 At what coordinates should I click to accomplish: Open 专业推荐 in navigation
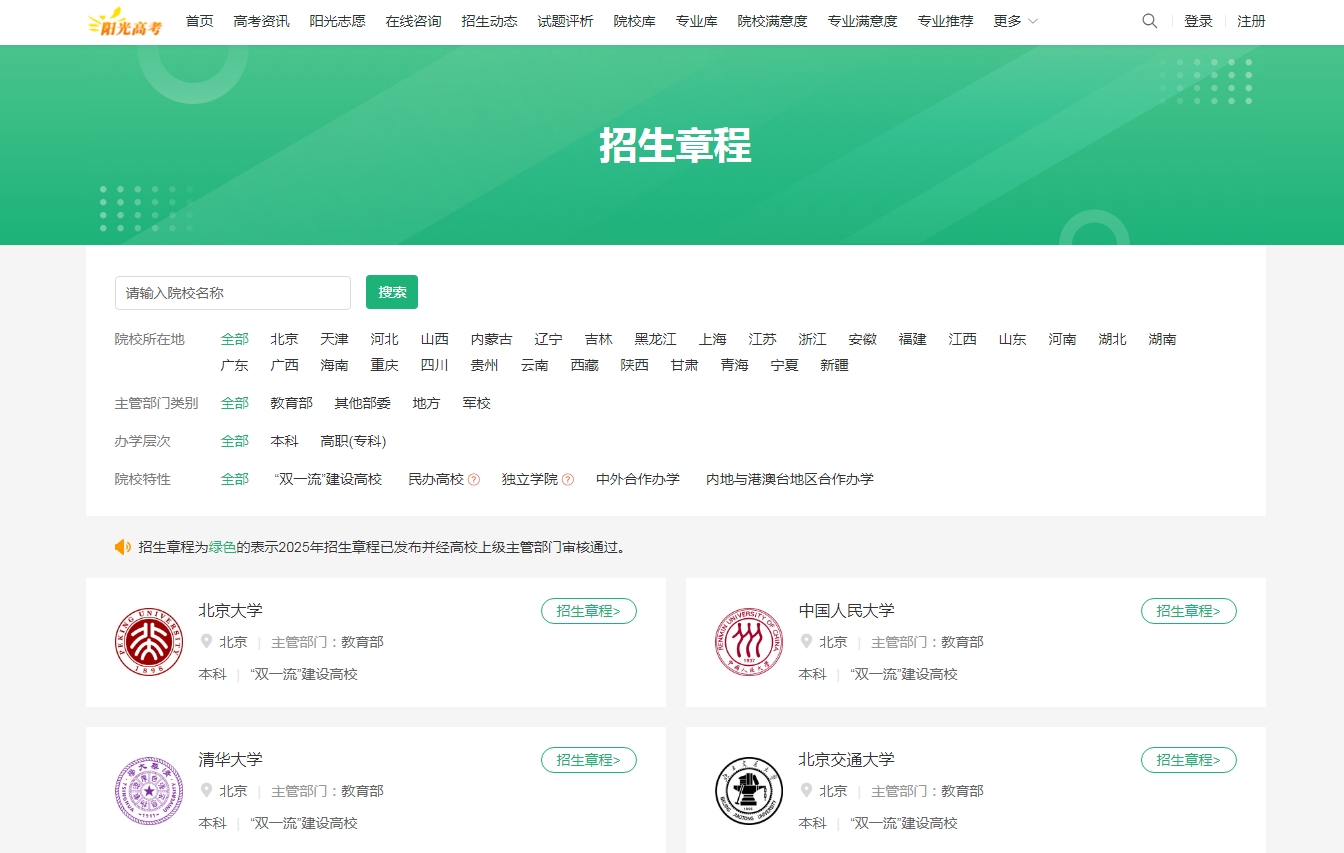946,21
